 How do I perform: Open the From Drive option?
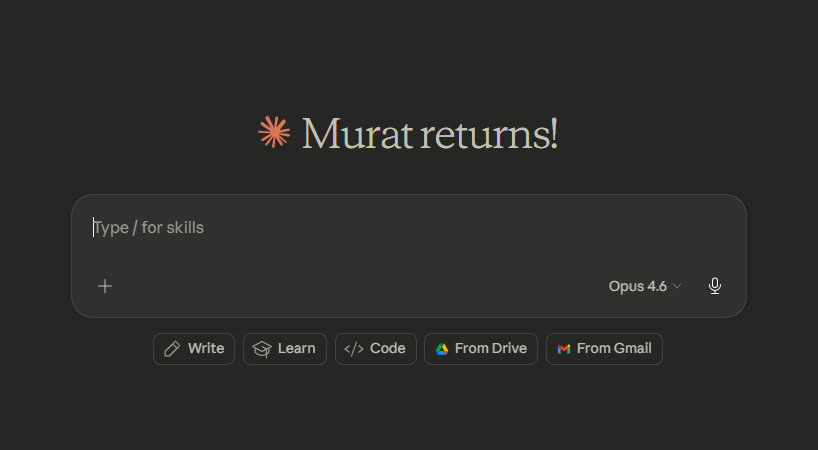click(x=481, y=349)
